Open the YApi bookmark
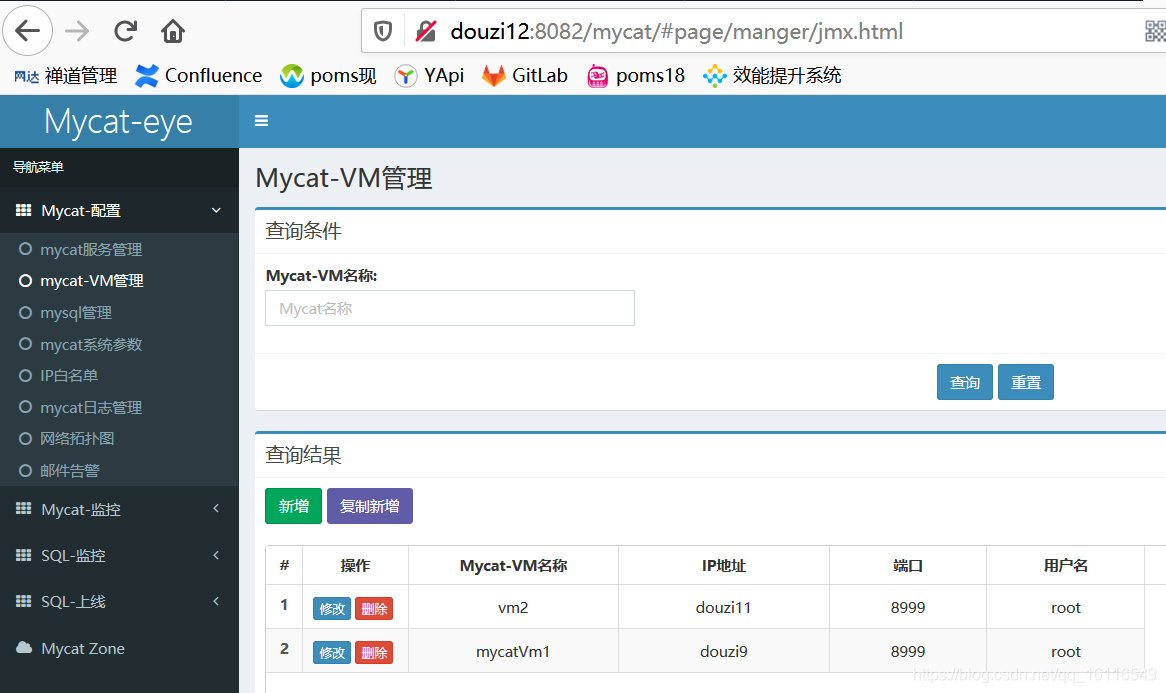 click(429, 76)
